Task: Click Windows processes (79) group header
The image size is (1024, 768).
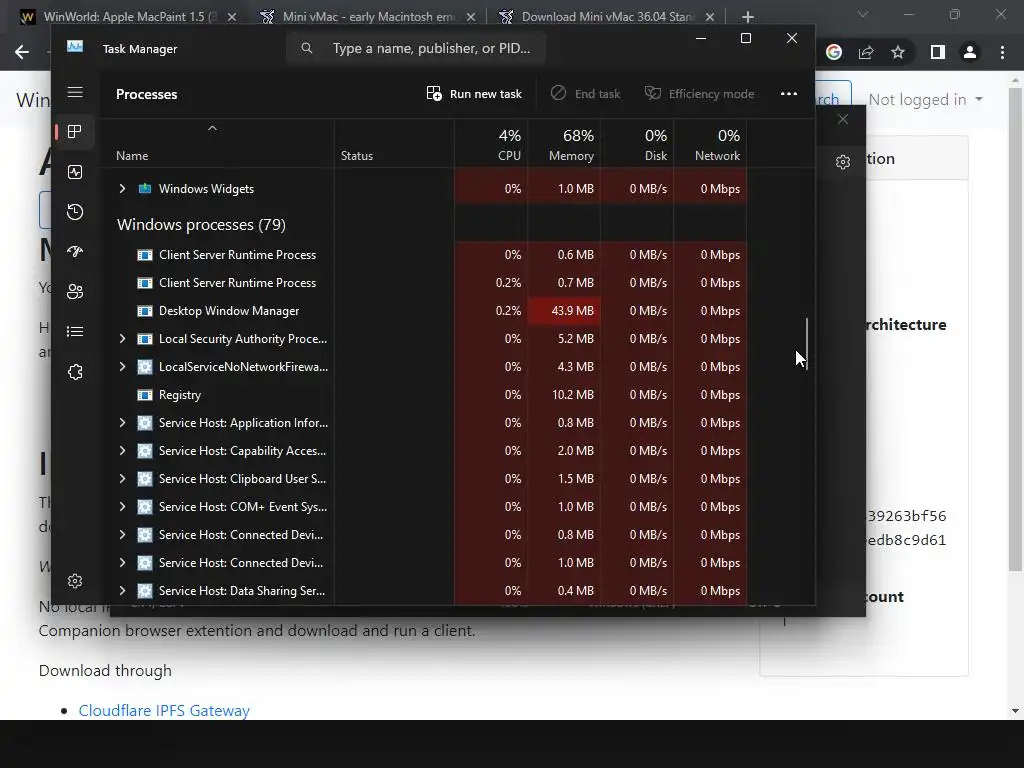Action: [201, 225]
